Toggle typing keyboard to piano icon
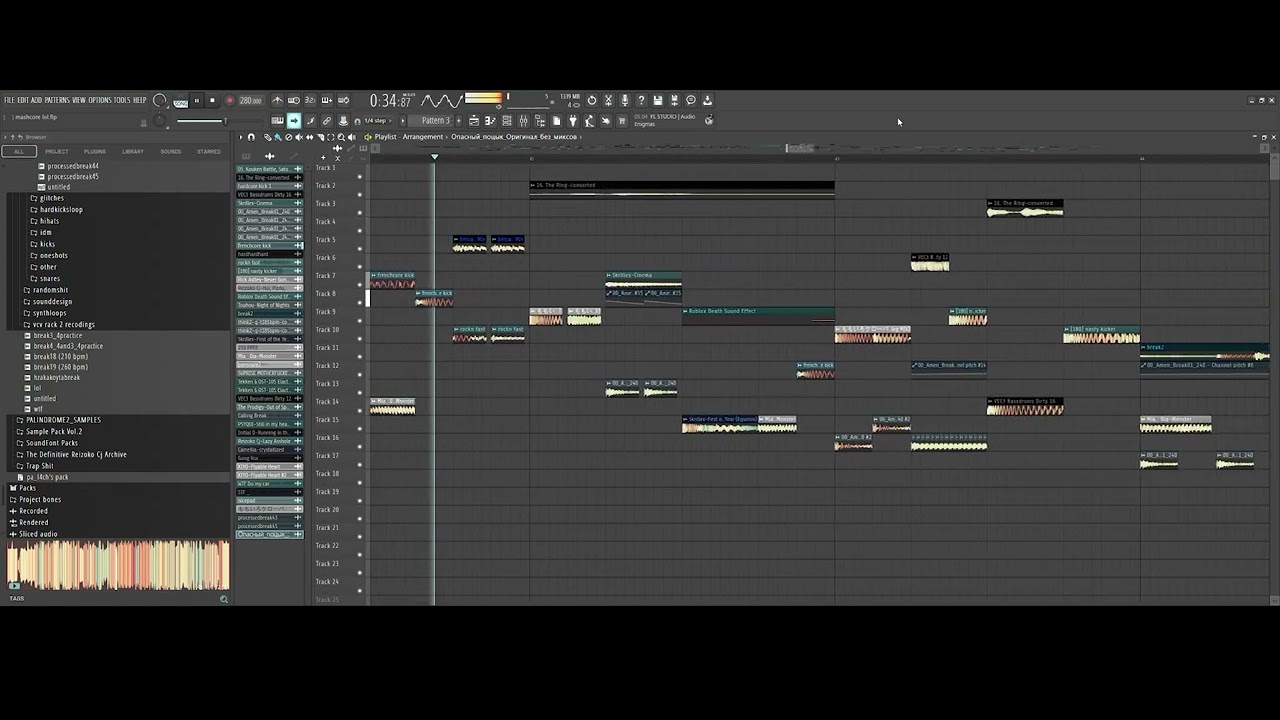This screenshot has width=1280, height=720. pyautogui.click(x=277, y=121)
